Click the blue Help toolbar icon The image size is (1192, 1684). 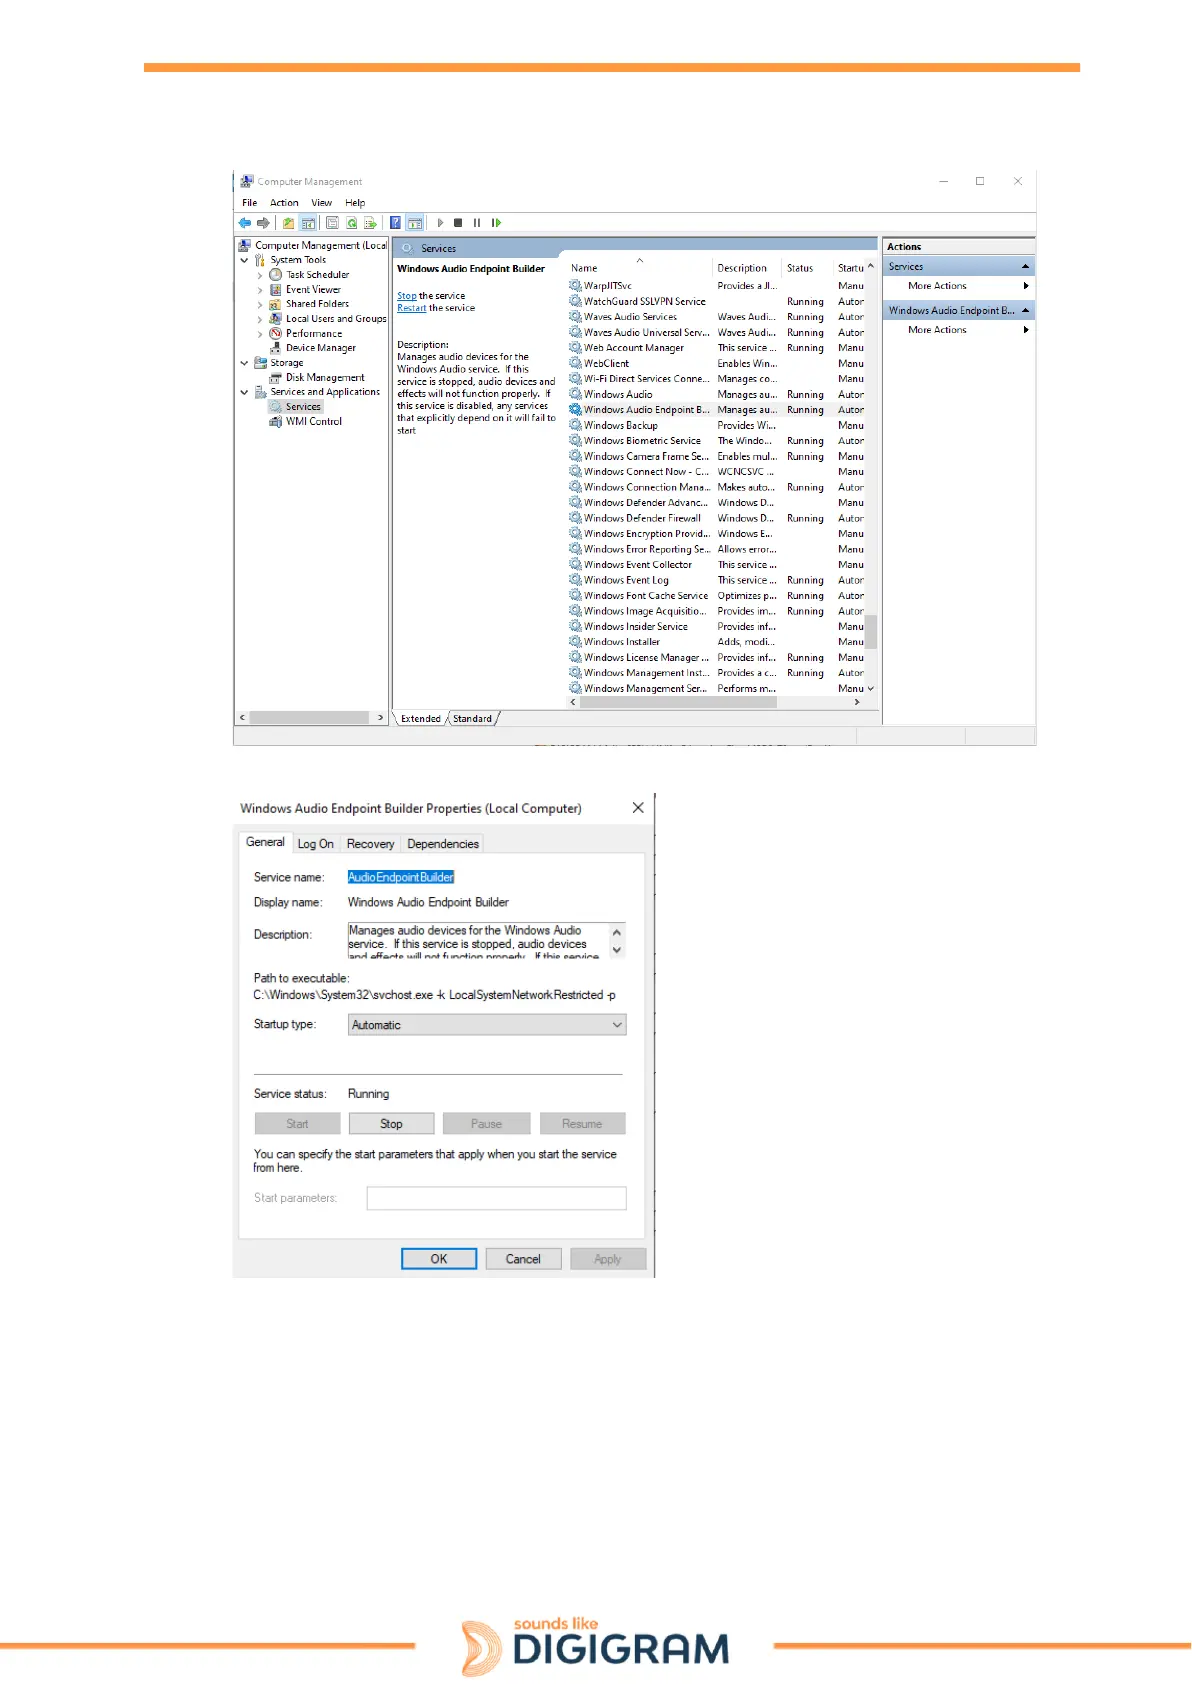396,223
